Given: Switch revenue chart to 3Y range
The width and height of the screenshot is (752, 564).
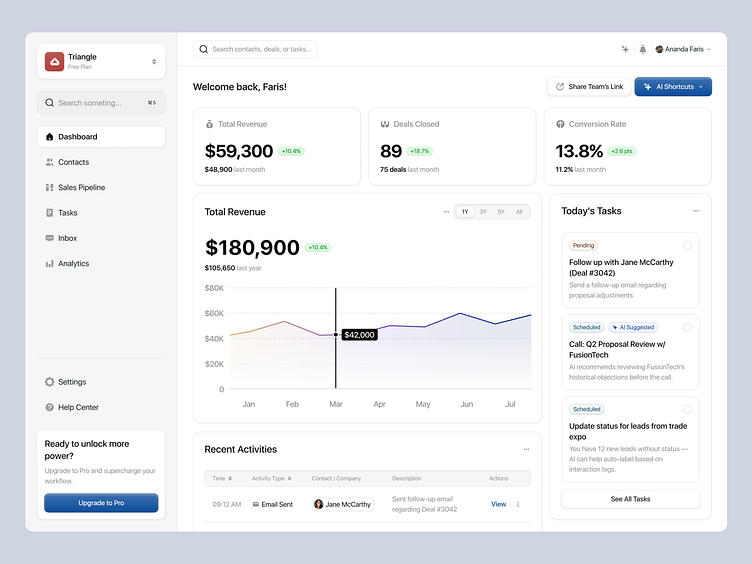Looking at the screenshot, I should tap(483, 212).
